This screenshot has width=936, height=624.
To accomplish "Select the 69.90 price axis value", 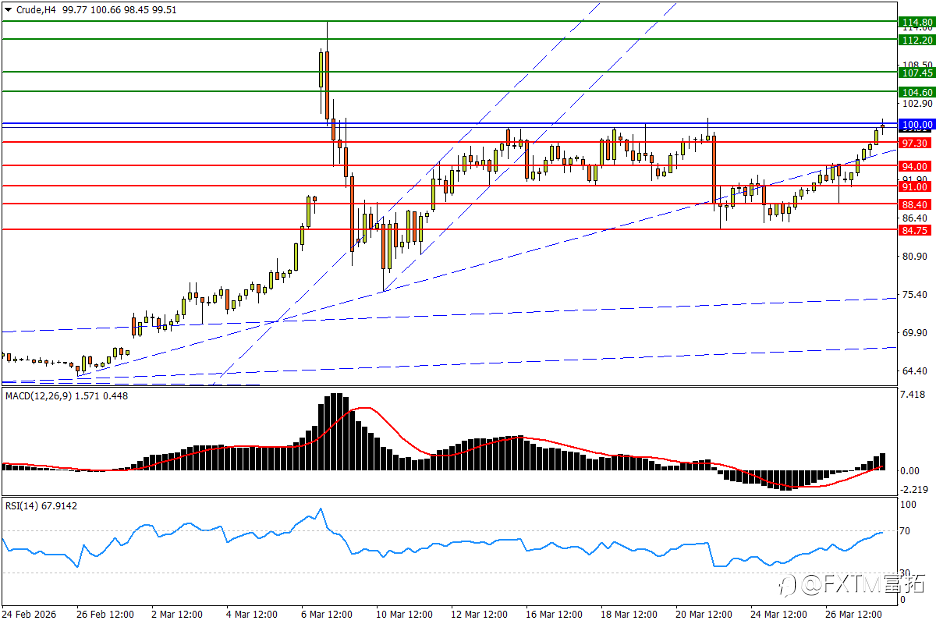I will pyautogui.click(x=915, y=333).
